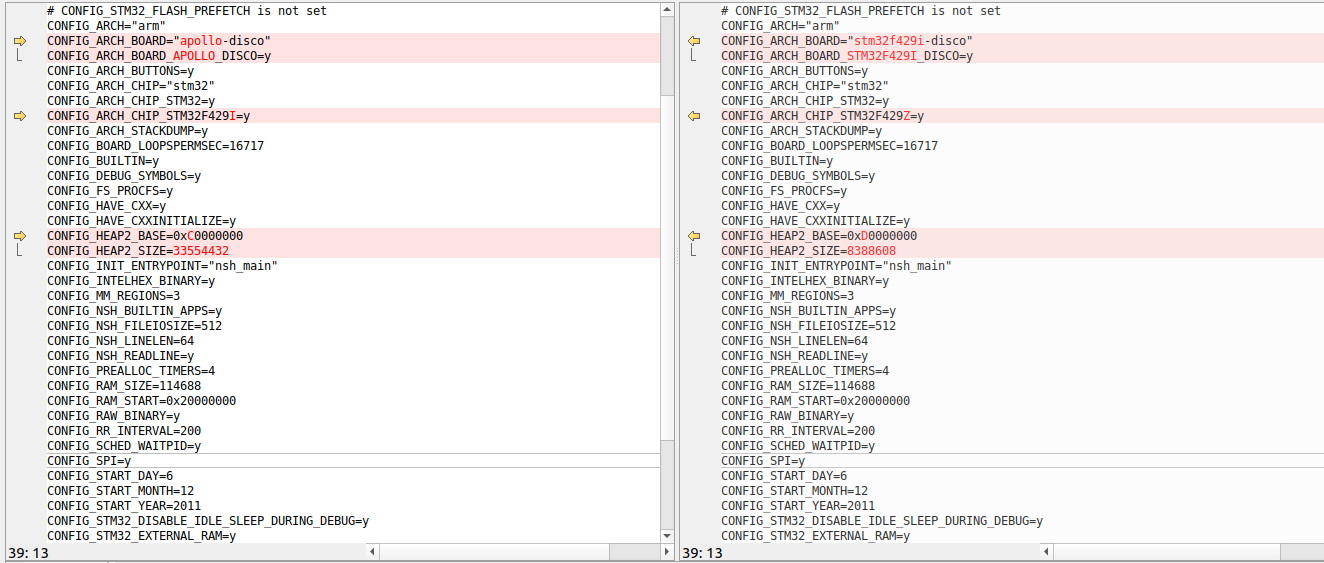The width and height of the screenshot is (1324, 563).
Task: Click left pane horizontal scrollbar right arrow
Action: point(668,551)
